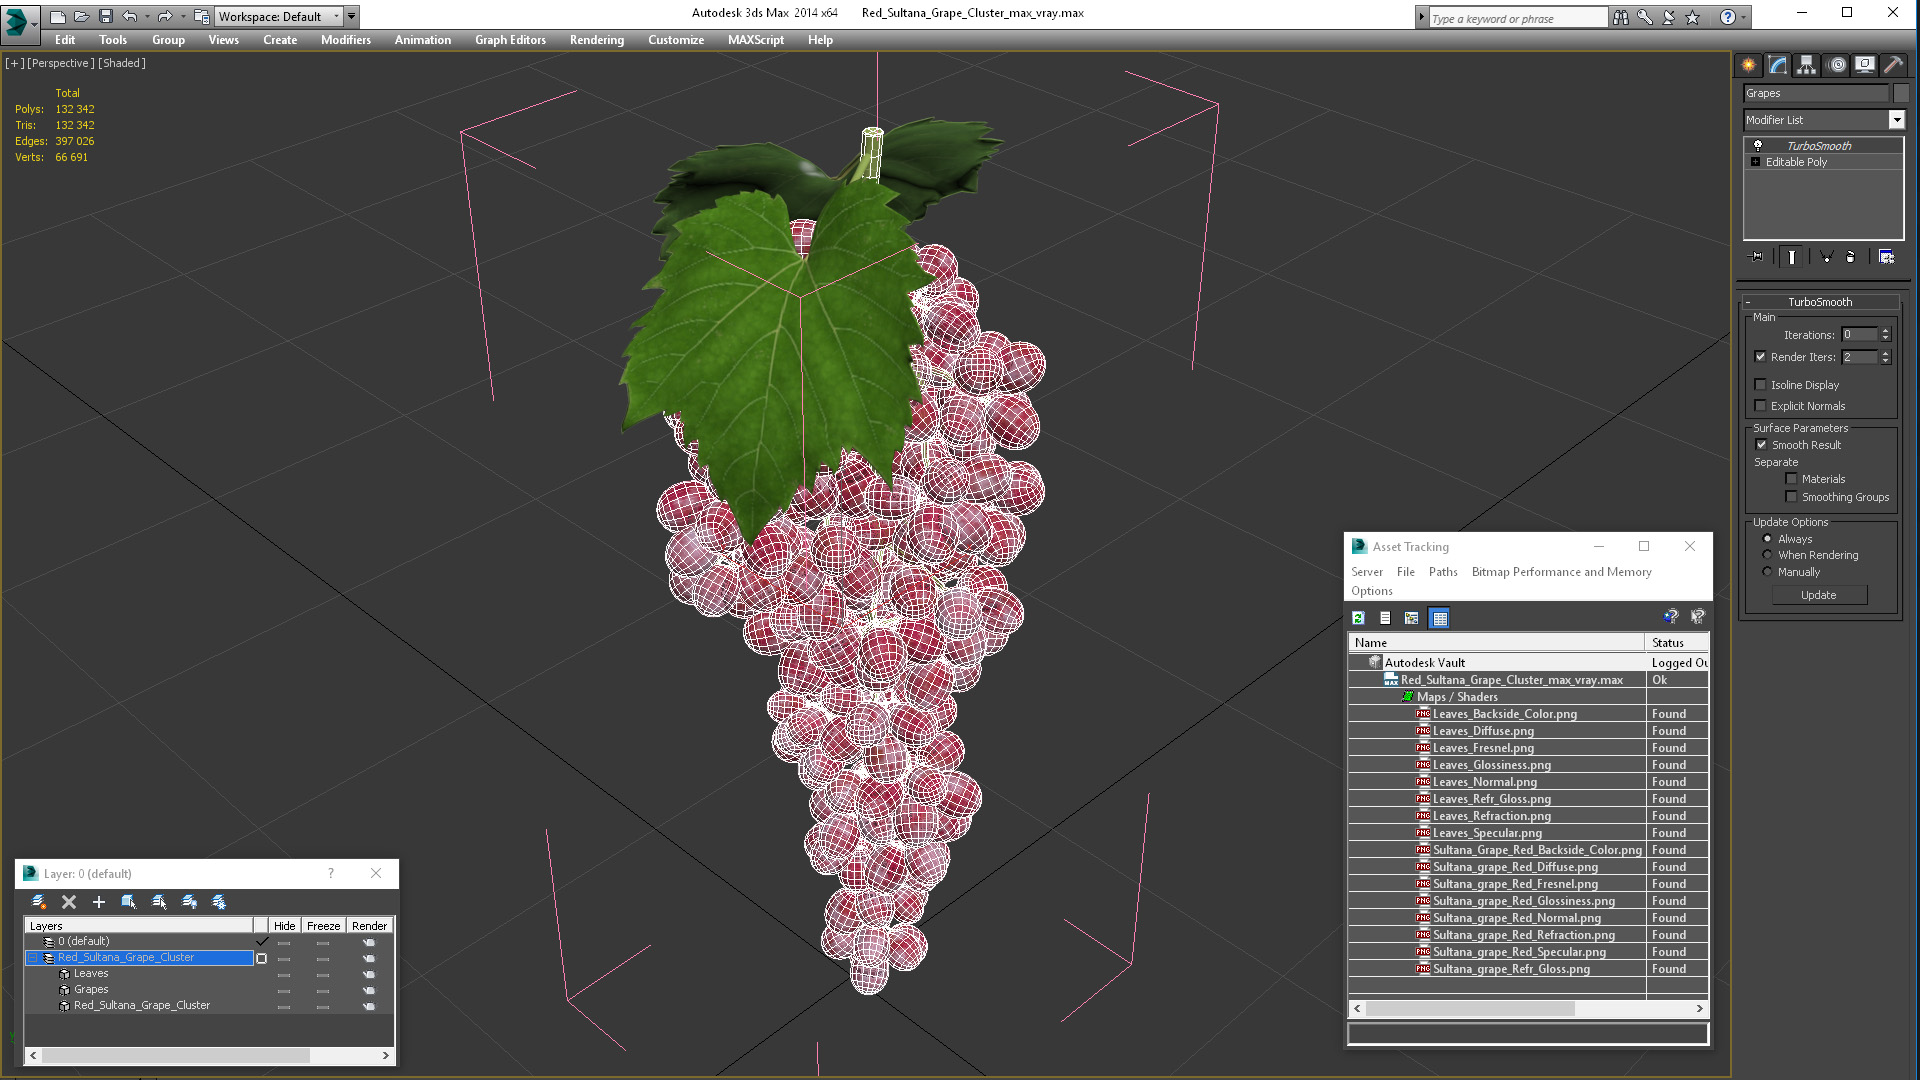Open the Graph Editors menu
The width and height of the screenshot is (1920, 1080).
pos(510,40)
